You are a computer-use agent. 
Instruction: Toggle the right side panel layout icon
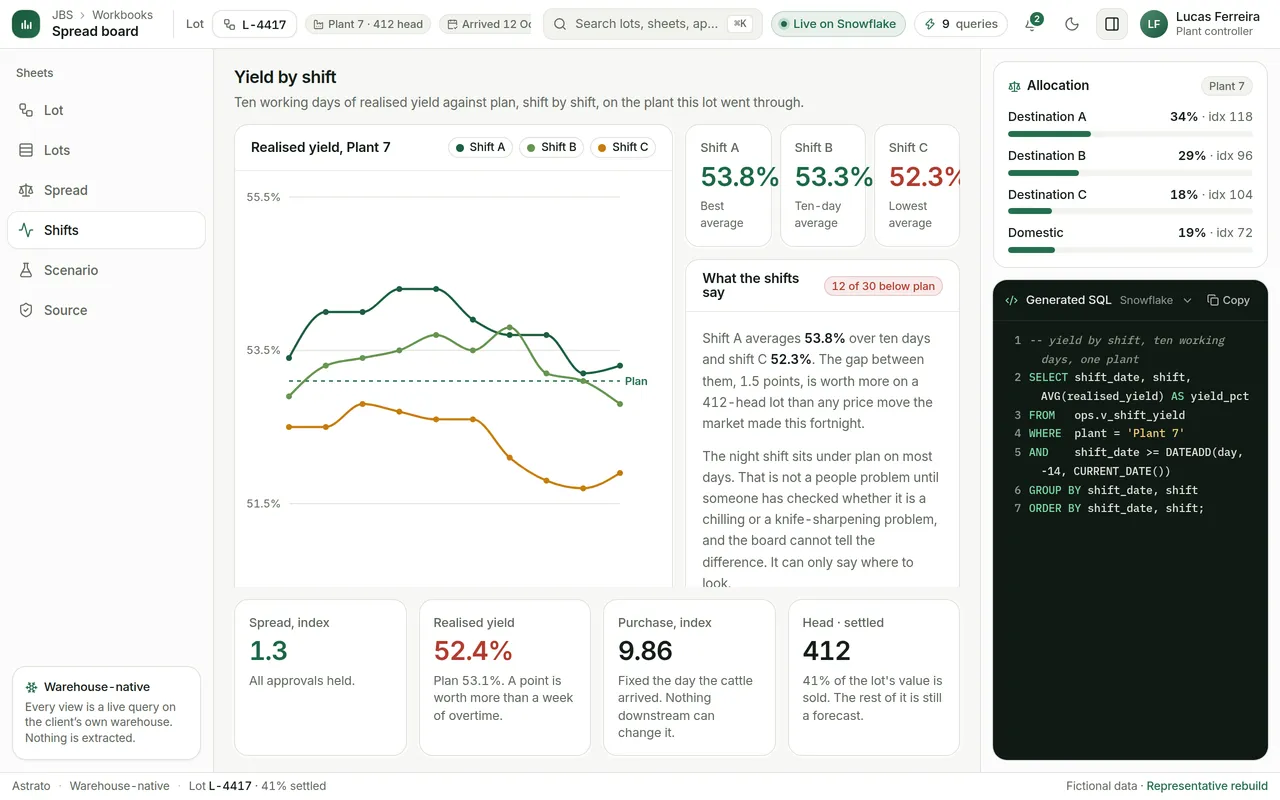tap(1111, 24)
